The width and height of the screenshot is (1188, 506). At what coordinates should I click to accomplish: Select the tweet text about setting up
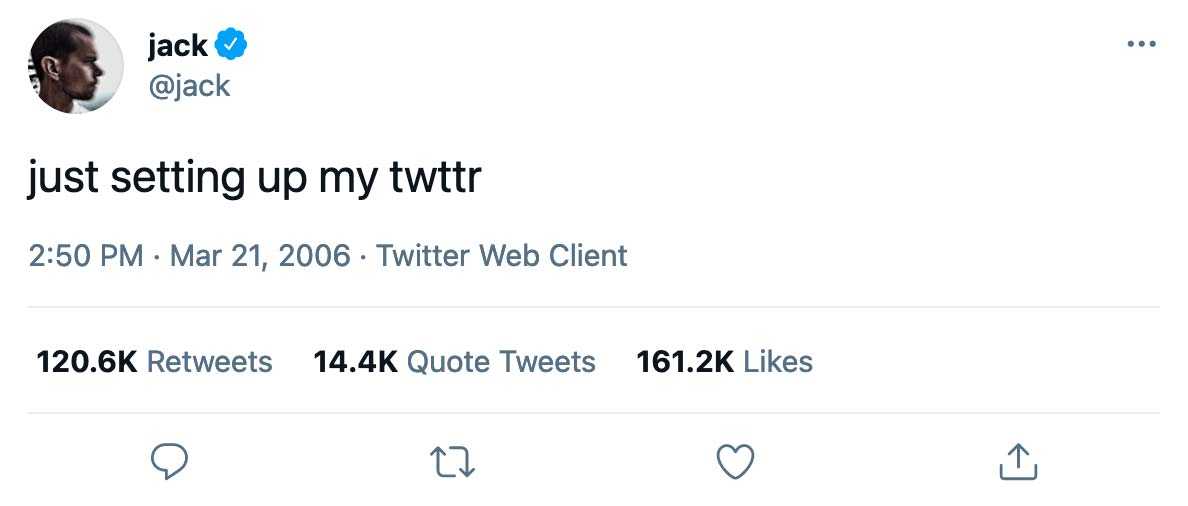254,178
